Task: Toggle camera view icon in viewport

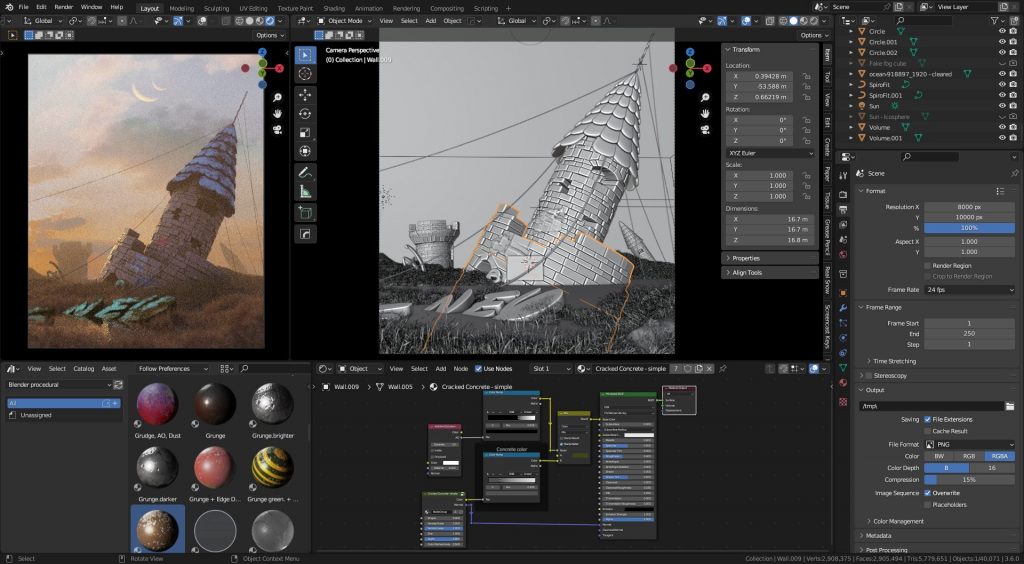Action: click(x=704, y=131)
